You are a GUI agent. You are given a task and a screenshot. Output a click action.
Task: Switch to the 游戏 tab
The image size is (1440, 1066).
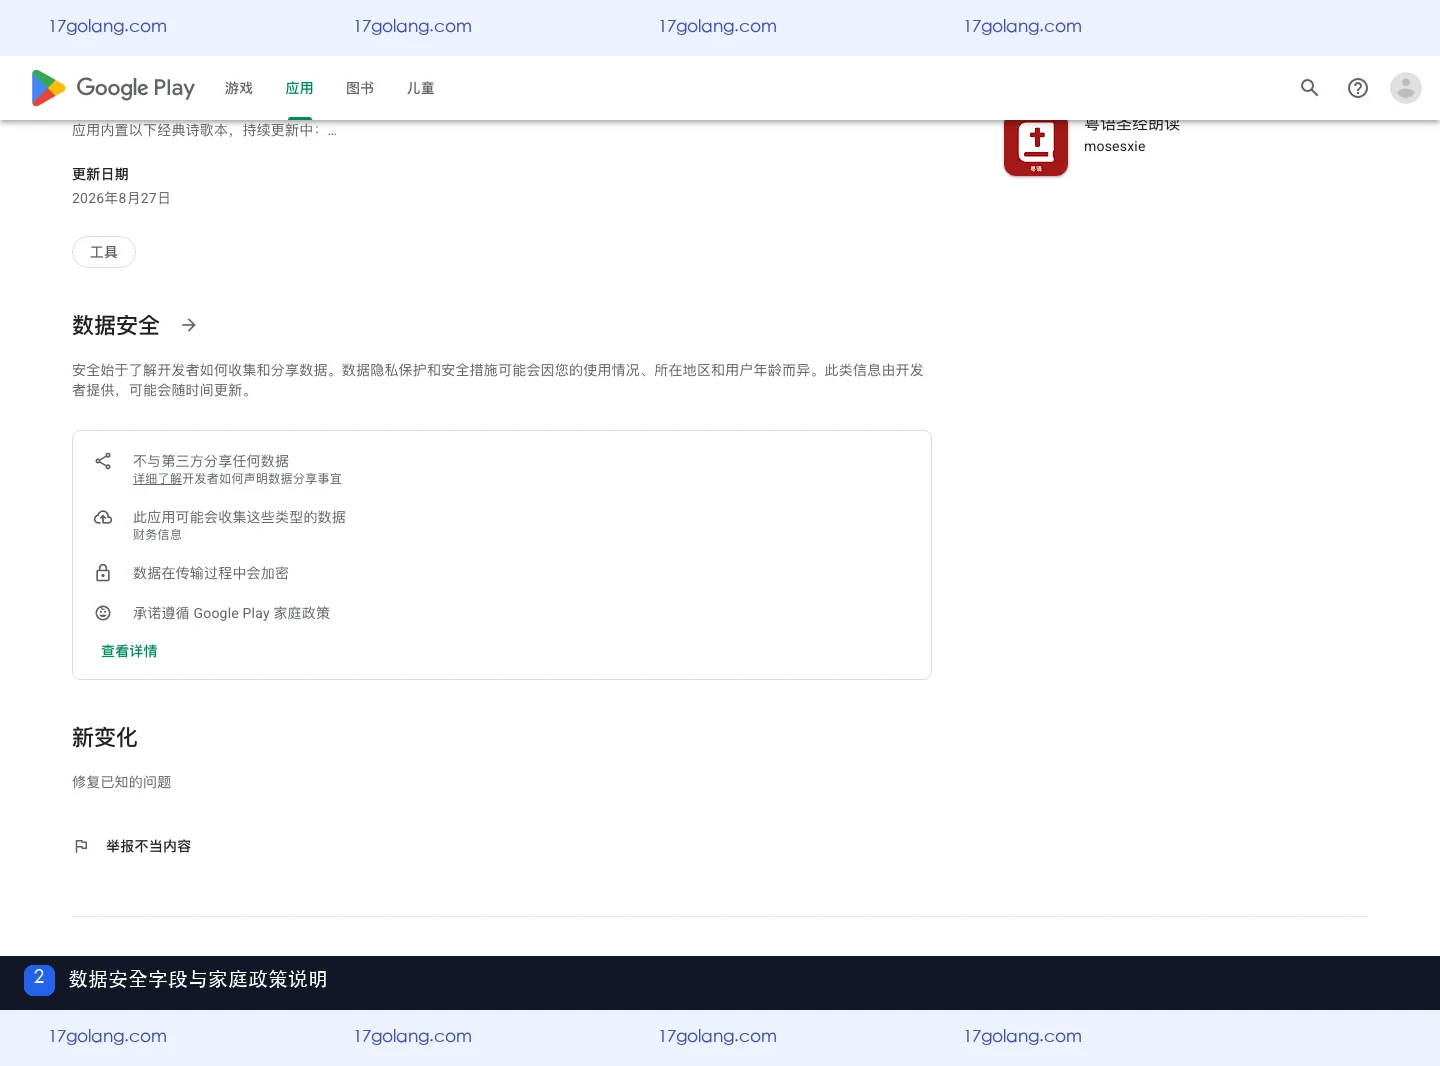click(239, 88)
